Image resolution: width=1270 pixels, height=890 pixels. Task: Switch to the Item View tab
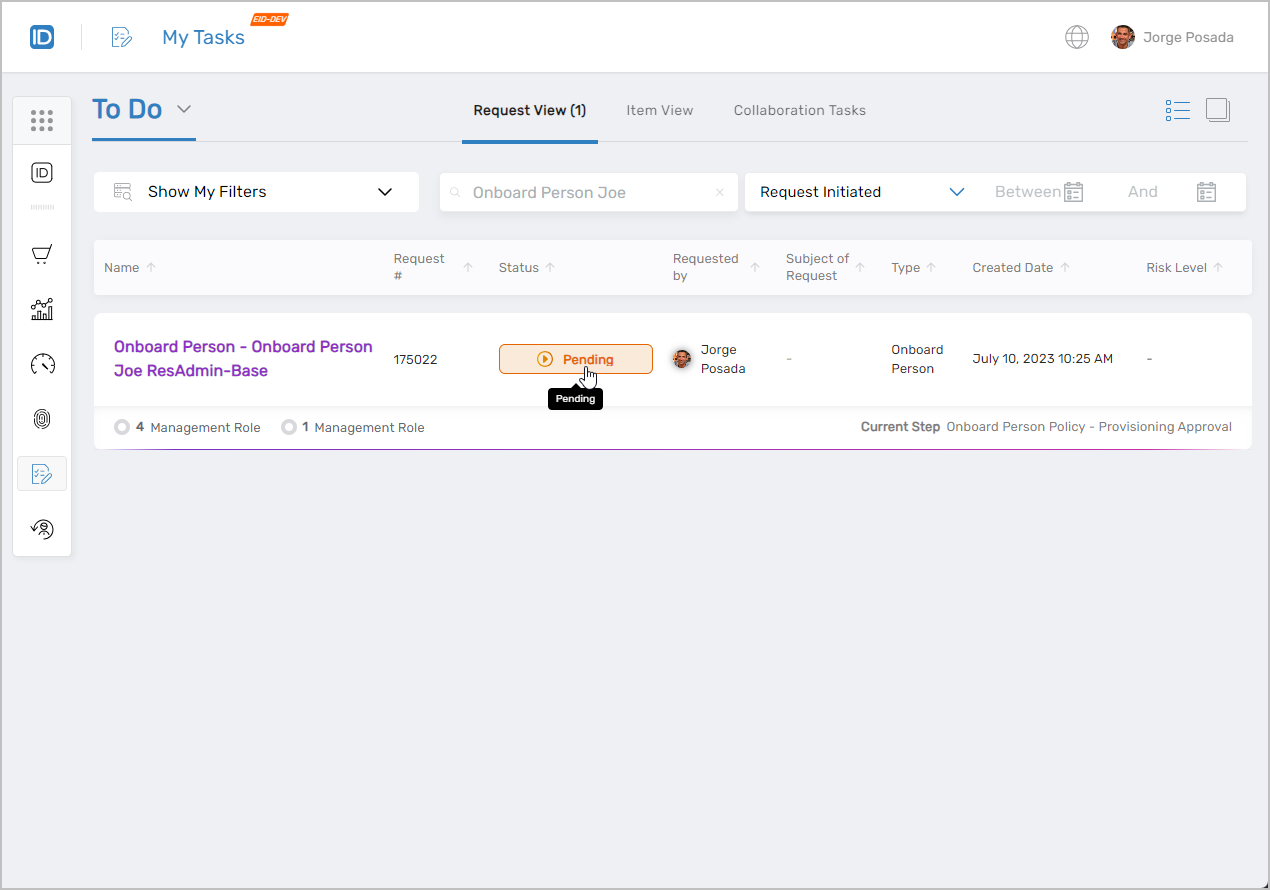[x=659, y=110]
